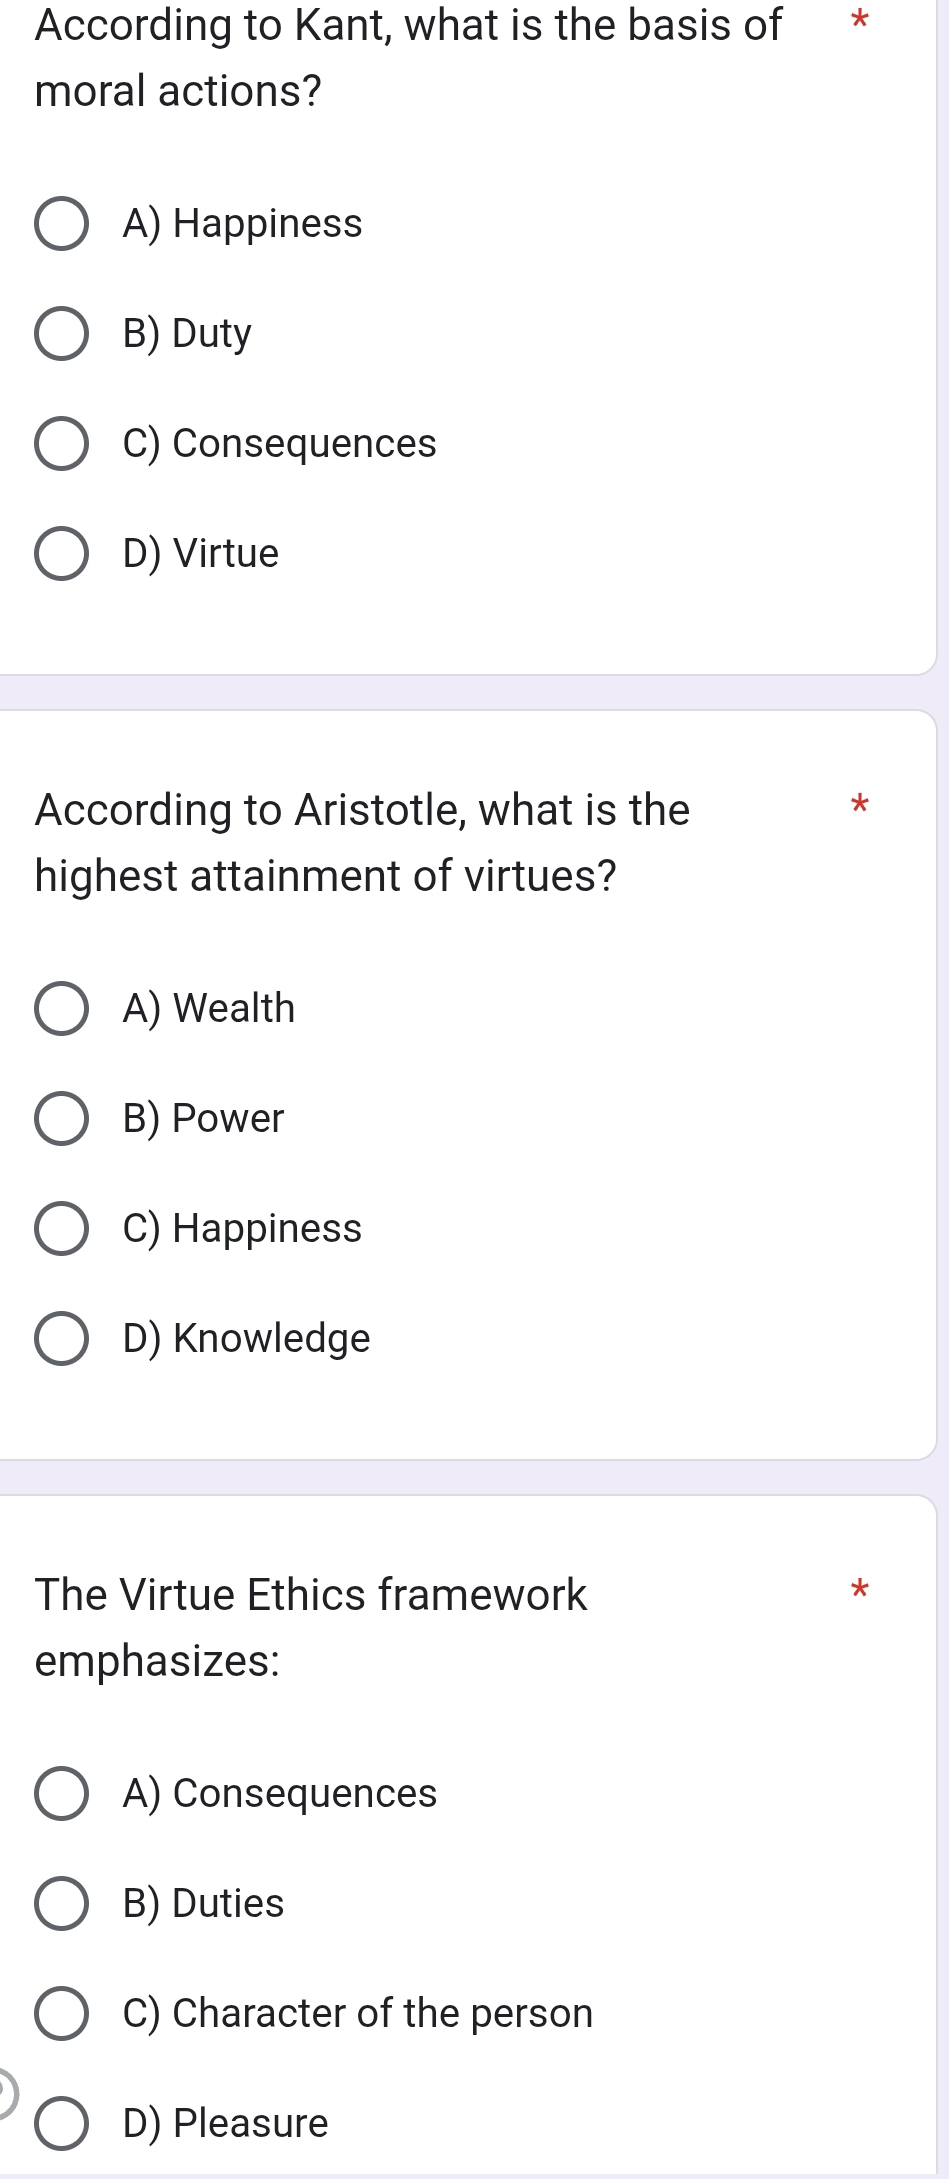The height and width of the screenshot is (2179, 949).
Task: Select the Wealth radio button
Action: 61,1009
